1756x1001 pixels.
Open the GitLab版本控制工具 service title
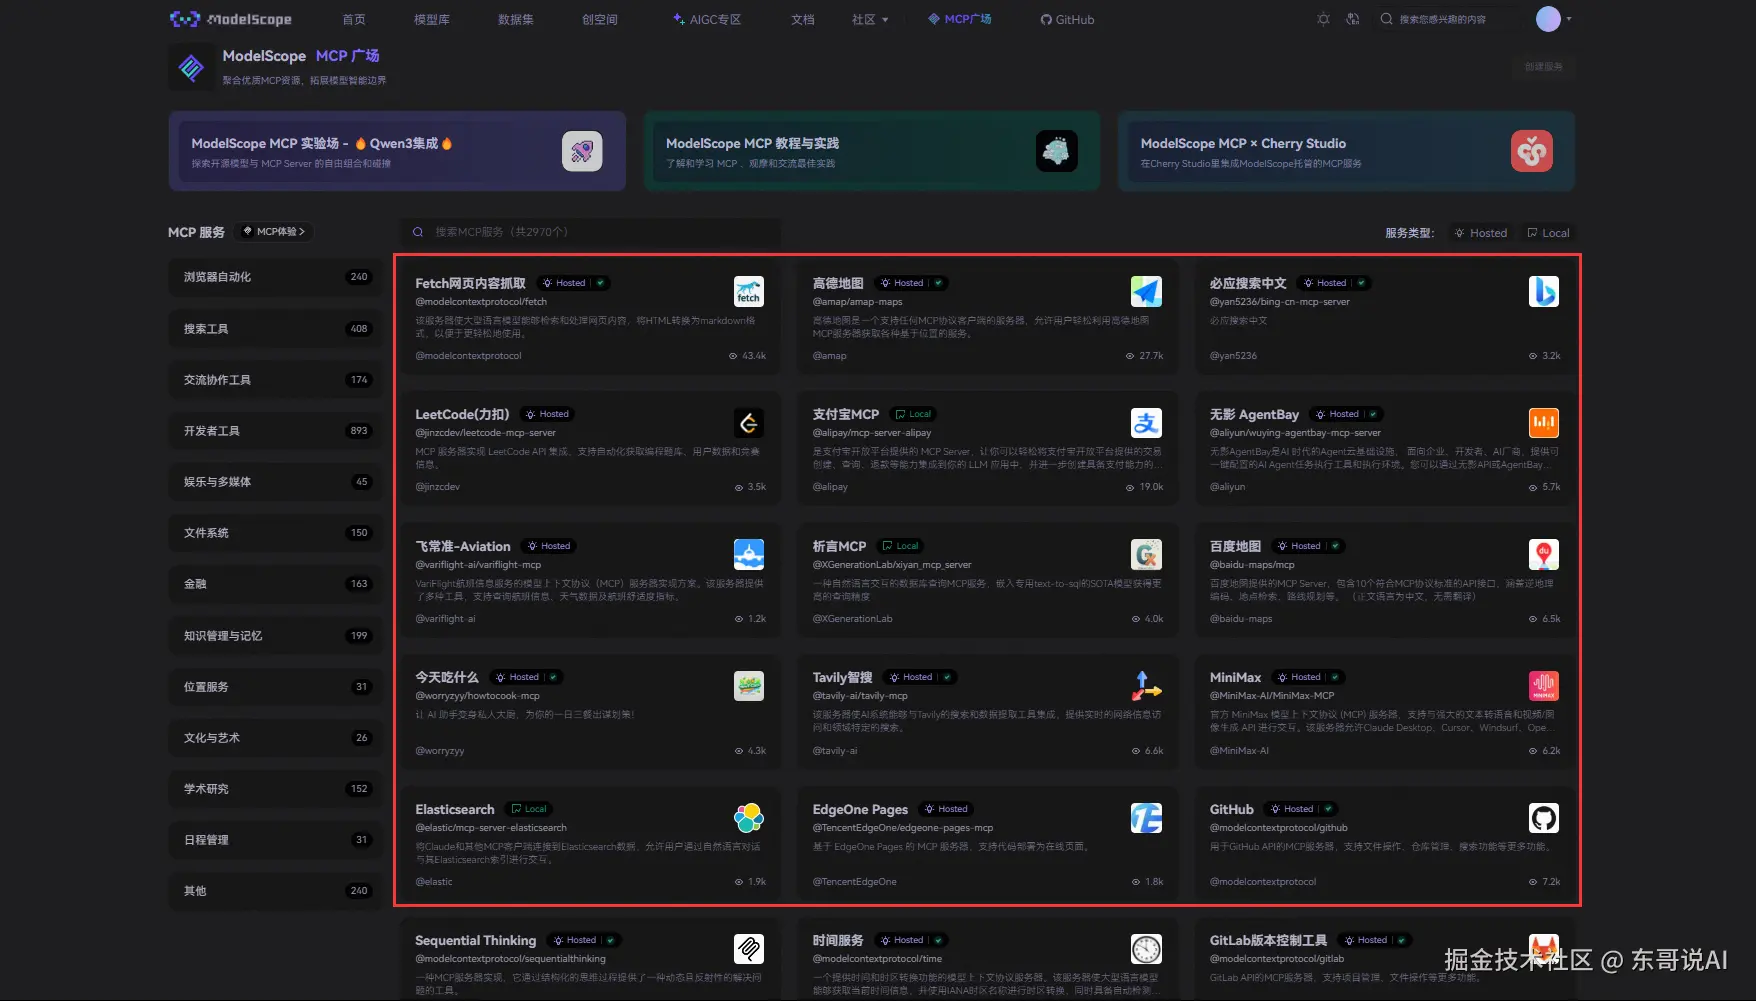pos(1268,940)
